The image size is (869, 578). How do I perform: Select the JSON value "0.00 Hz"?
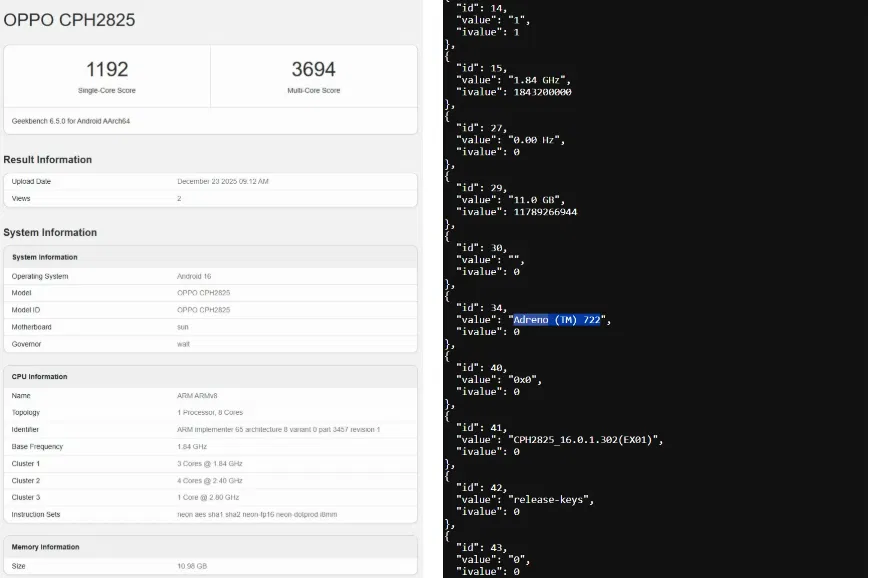pos(534,140)
